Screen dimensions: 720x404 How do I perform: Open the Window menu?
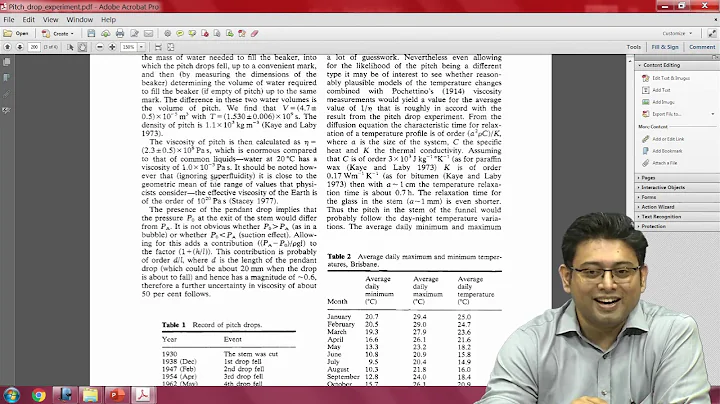(x=79, y=20)
